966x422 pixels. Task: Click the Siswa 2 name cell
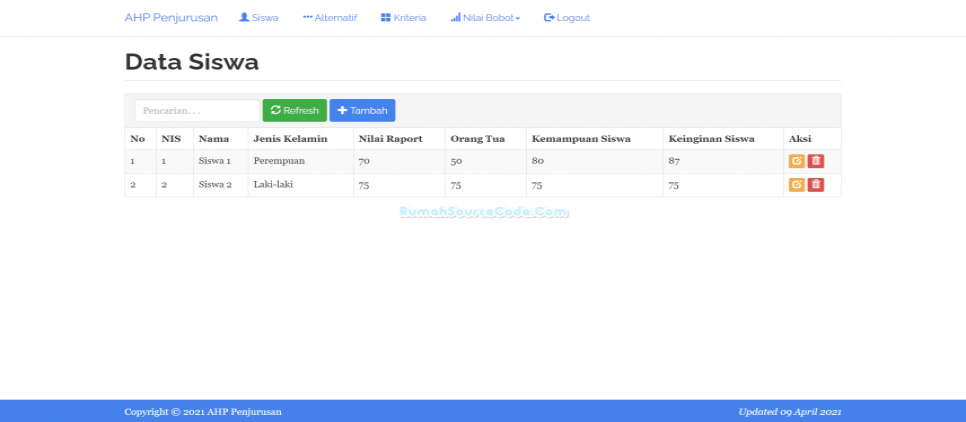[x=215, y=185]
